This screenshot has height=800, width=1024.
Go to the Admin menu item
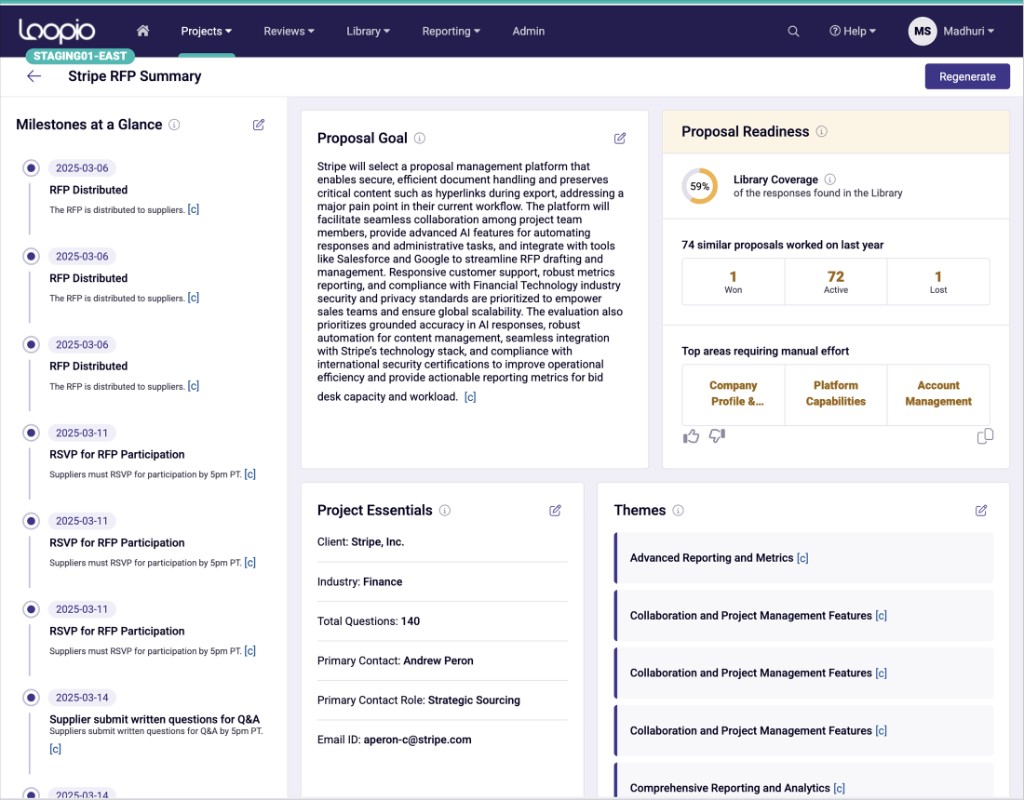(x=528, y=31)
